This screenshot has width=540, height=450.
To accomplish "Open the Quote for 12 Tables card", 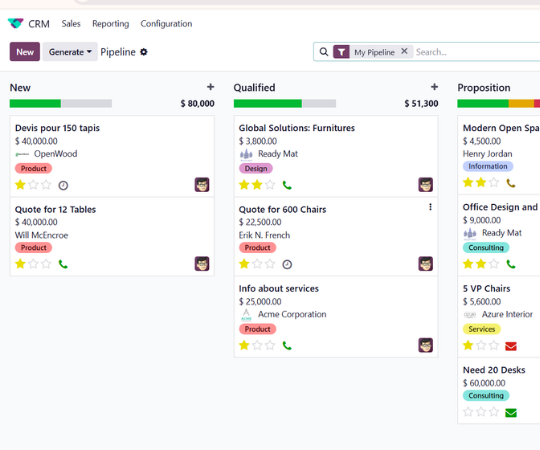I will 112,237.
